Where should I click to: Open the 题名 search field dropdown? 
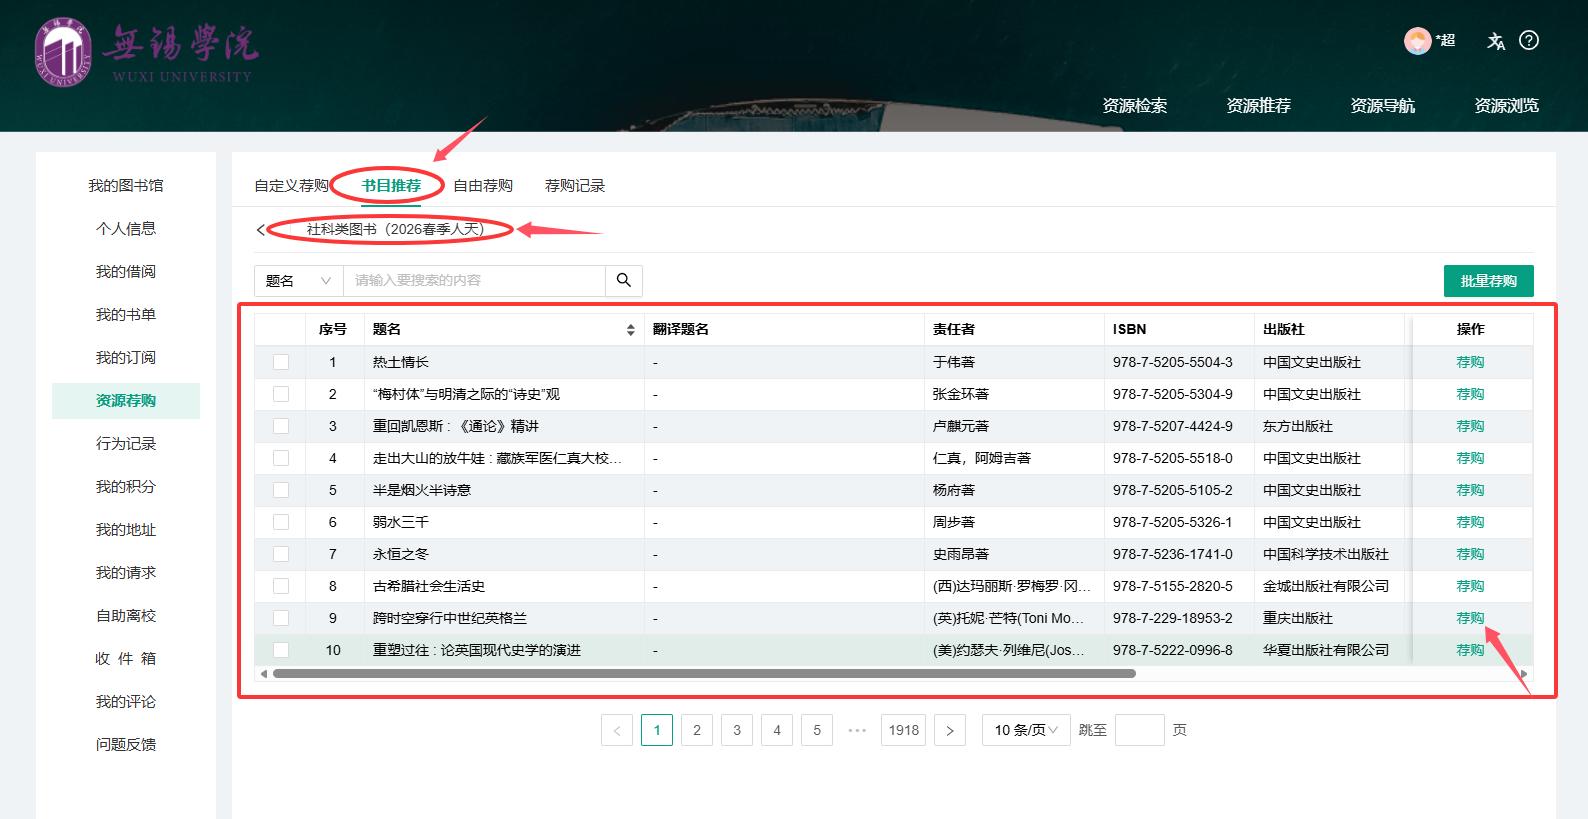[298, 281]
